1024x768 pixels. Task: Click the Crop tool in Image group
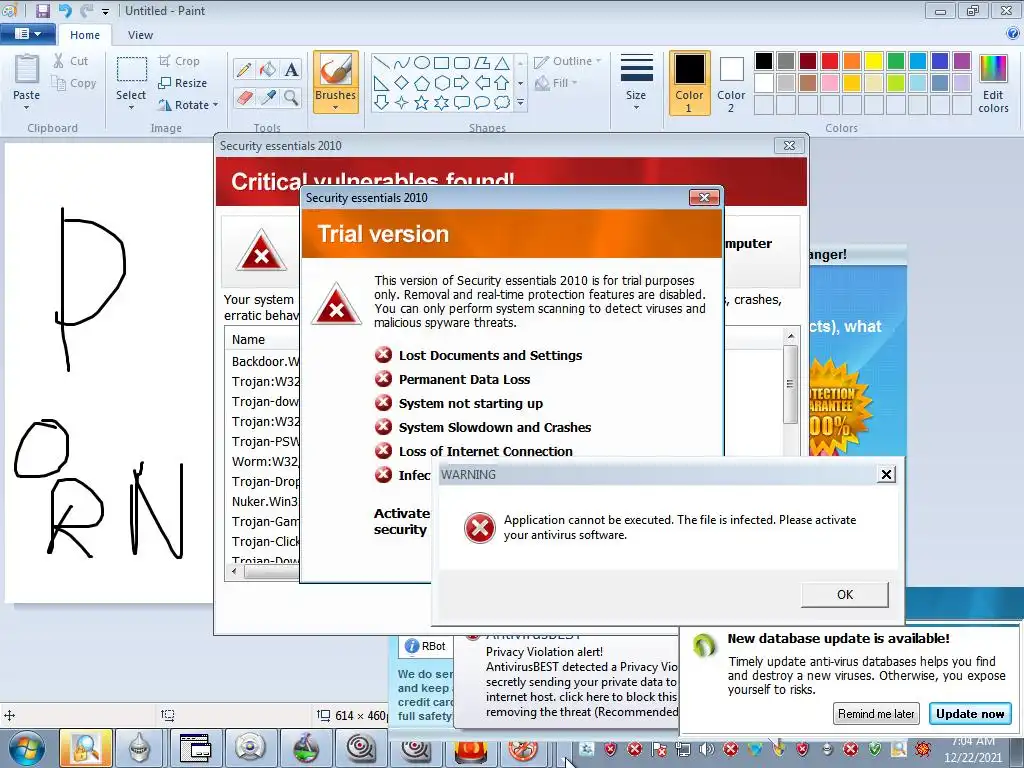[x=179, y=61]
